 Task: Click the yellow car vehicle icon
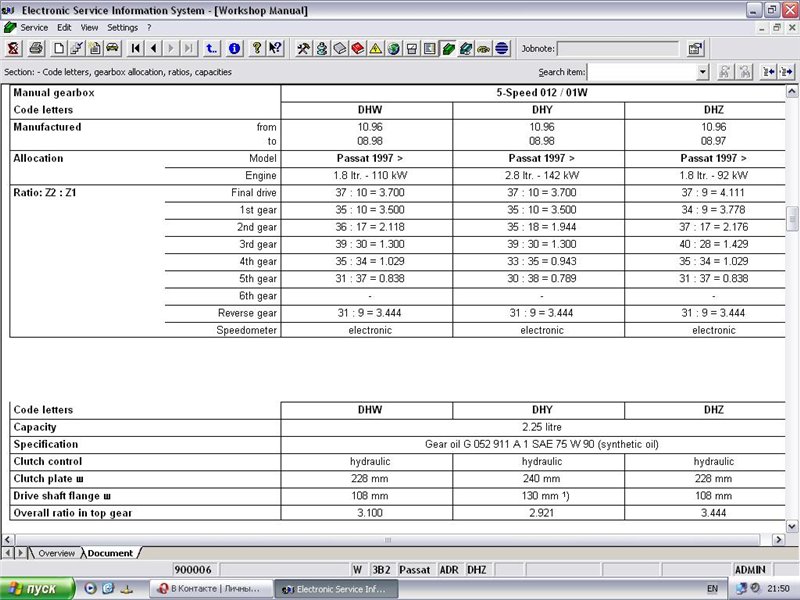pyautogui.click(x=112, y=48)
